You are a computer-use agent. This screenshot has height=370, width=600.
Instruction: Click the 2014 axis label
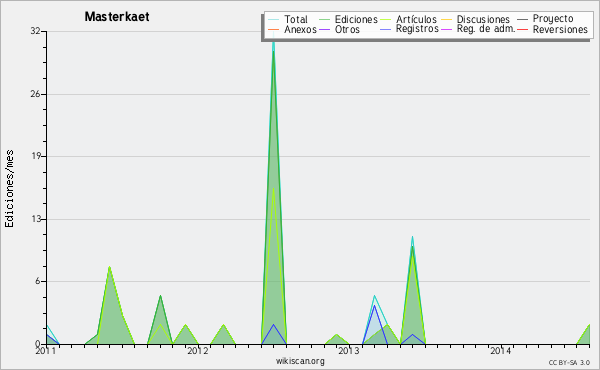click(501, 350)
